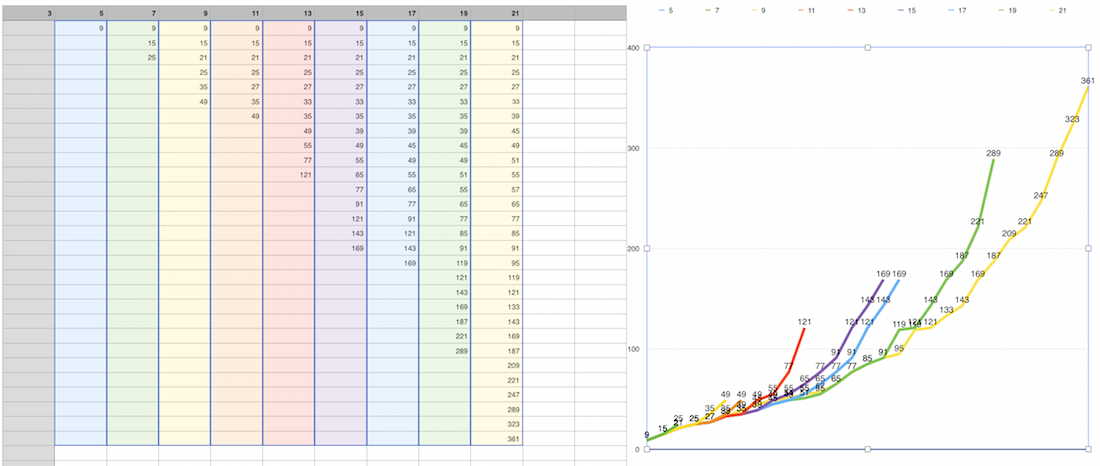This screenshot has height=466, width=1100.
Task: Click the 247 data label on chart
Action: pyautogui.click(x=1040, y=195)
